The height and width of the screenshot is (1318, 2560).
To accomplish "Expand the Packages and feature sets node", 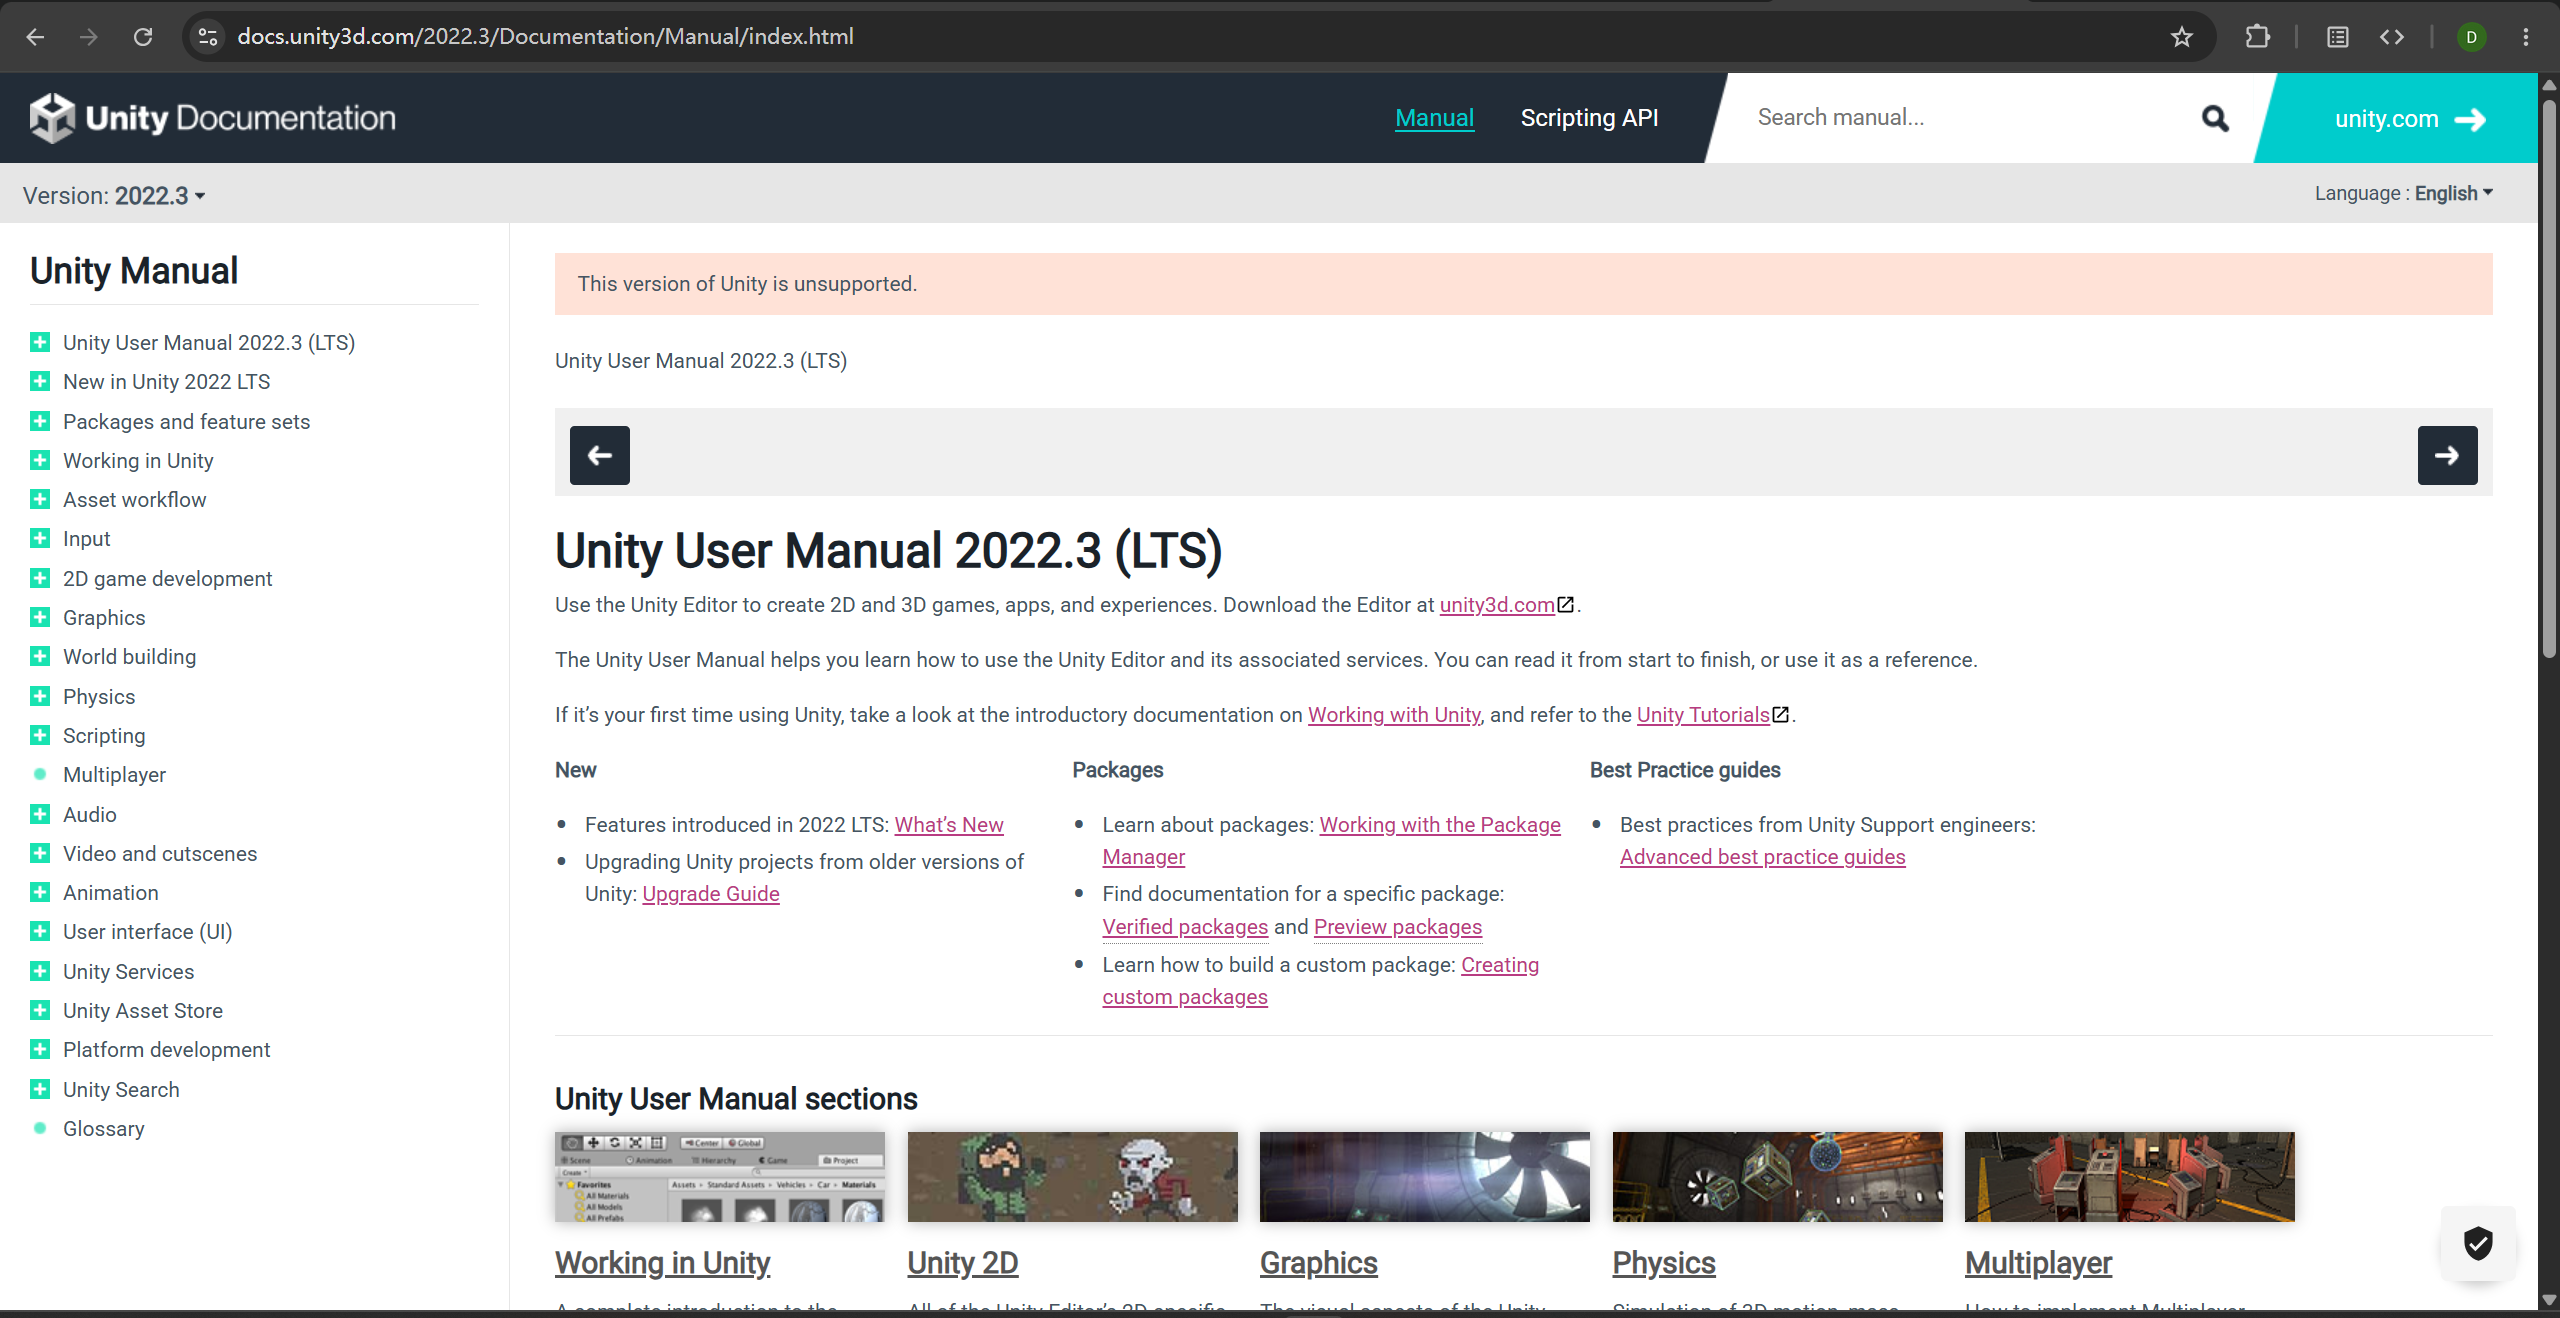I will click(x=40, y=421).
